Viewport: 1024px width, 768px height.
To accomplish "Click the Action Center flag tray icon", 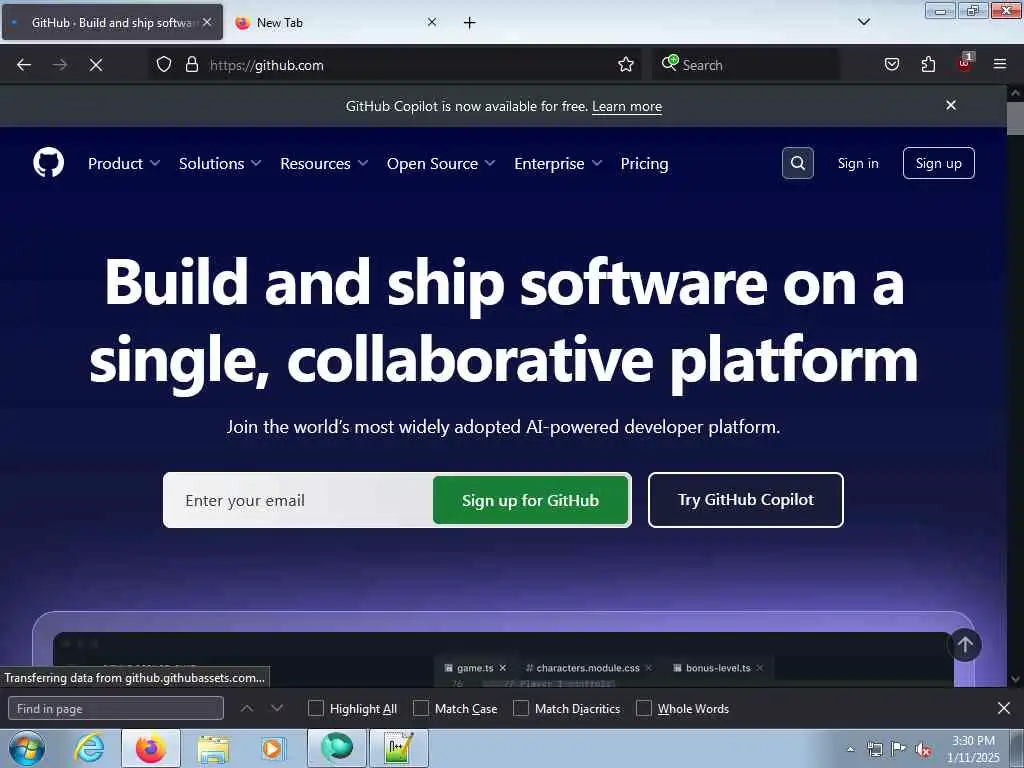I will coord(899,749).
